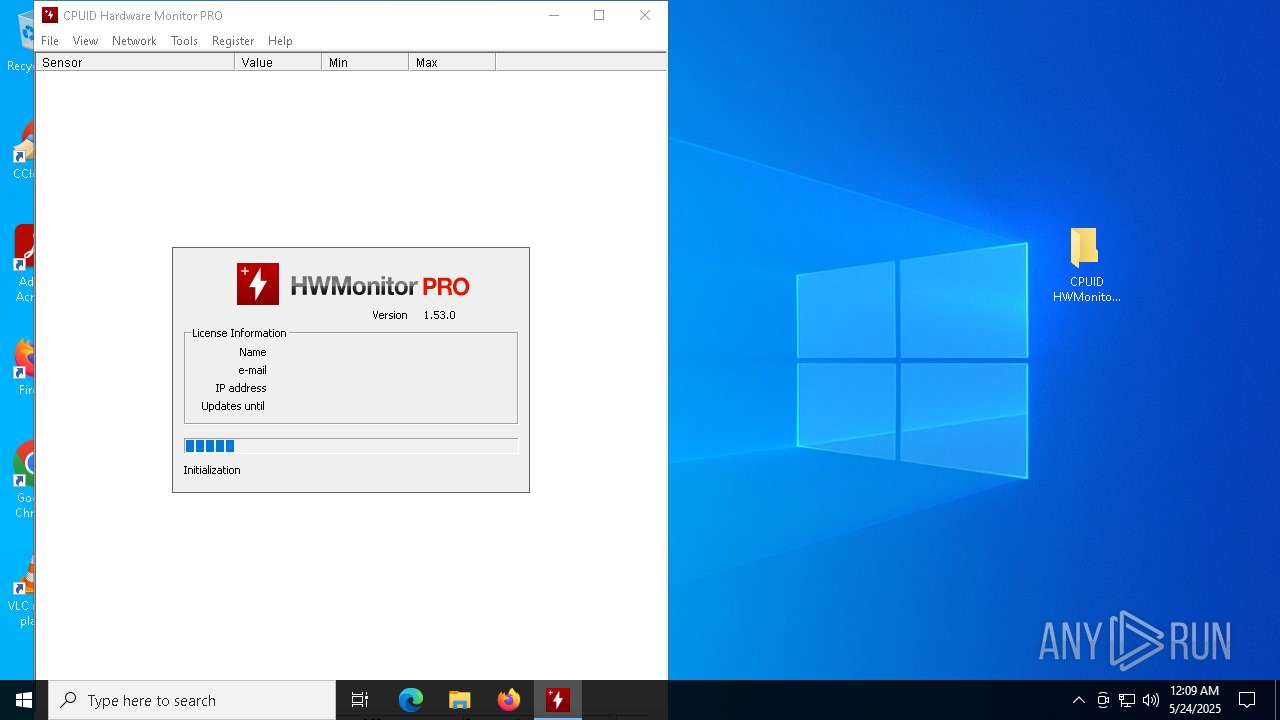1280x720 pixels.
Task: Close the Hardware Monitor PRO window
Action: click(x=645, y=15)
